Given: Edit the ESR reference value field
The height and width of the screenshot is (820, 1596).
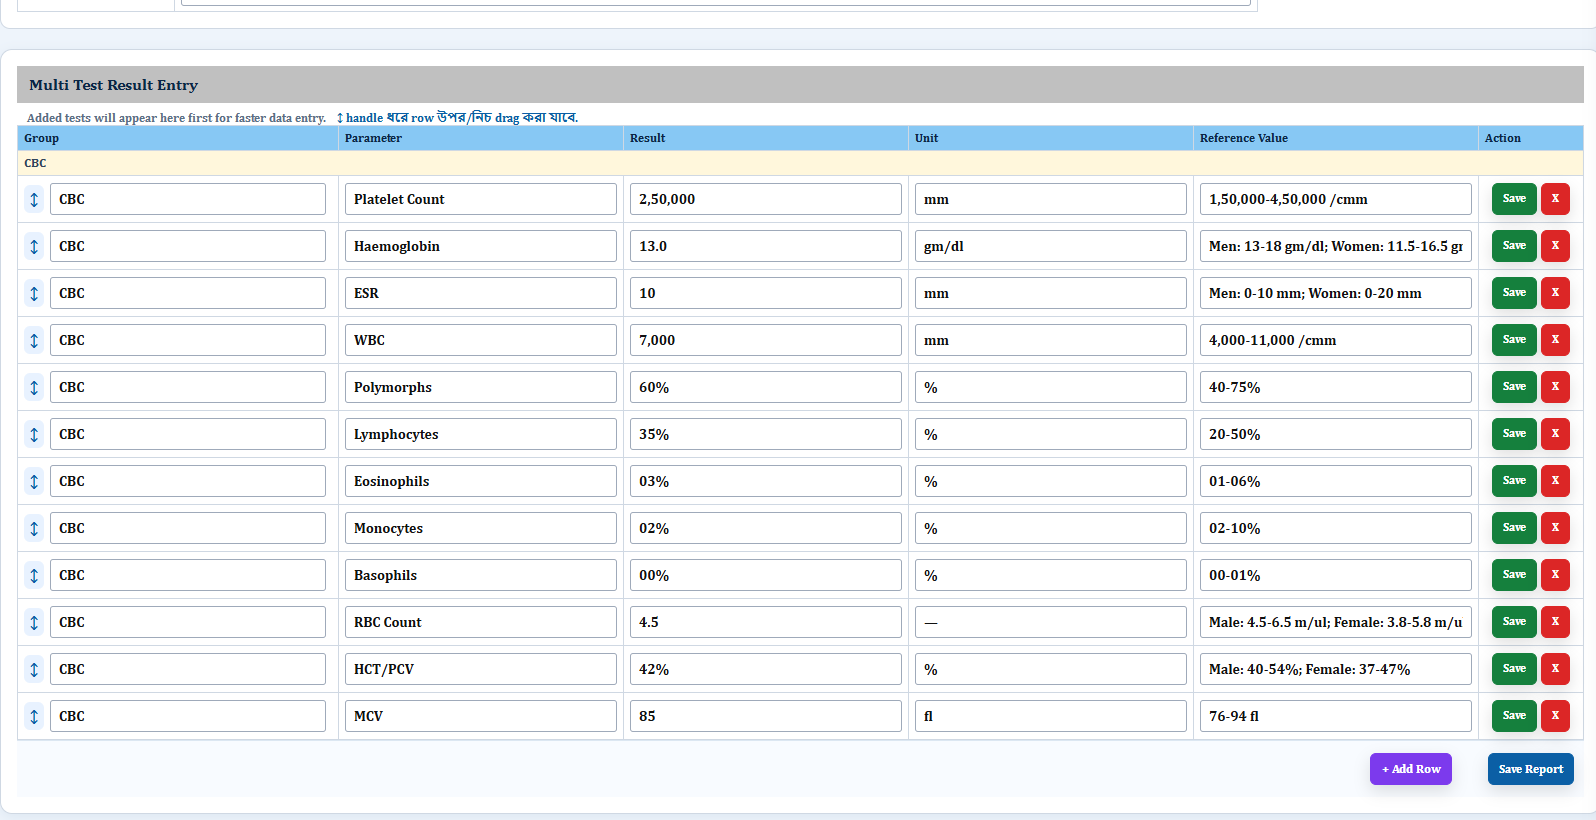Looking at the screenshot, I should (1336, 293).
